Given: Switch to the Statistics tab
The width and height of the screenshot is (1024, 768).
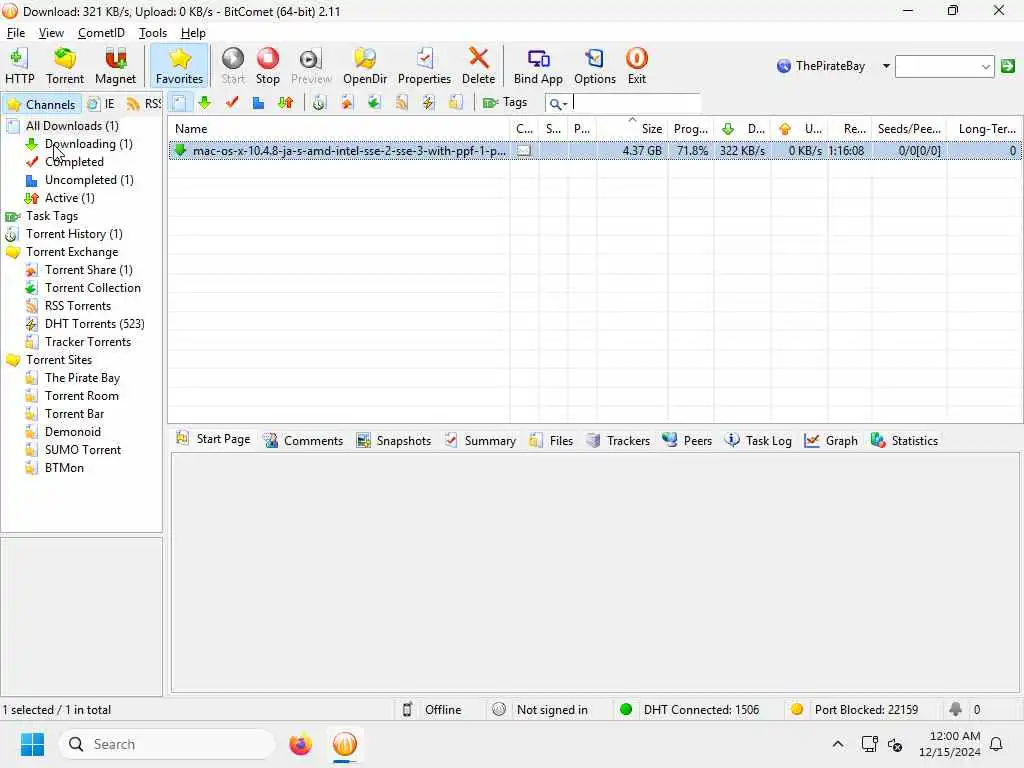Looking at the screenshot, I should pyautogui.click(x=904, y=441).
